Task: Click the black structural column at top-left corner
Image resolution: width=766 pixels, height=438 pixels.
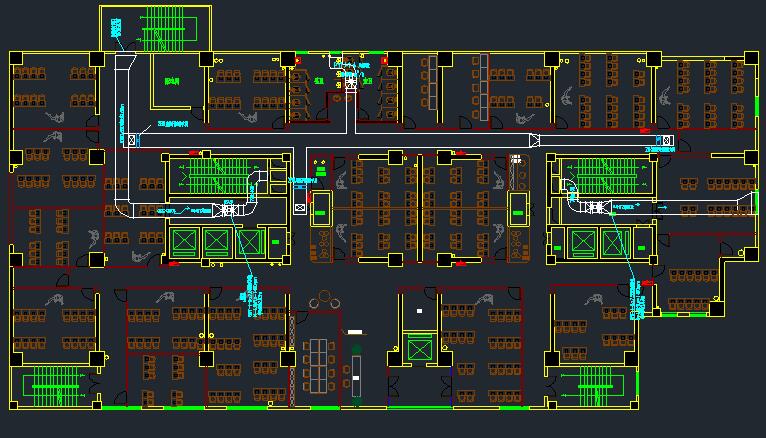Action: (17, 58)
